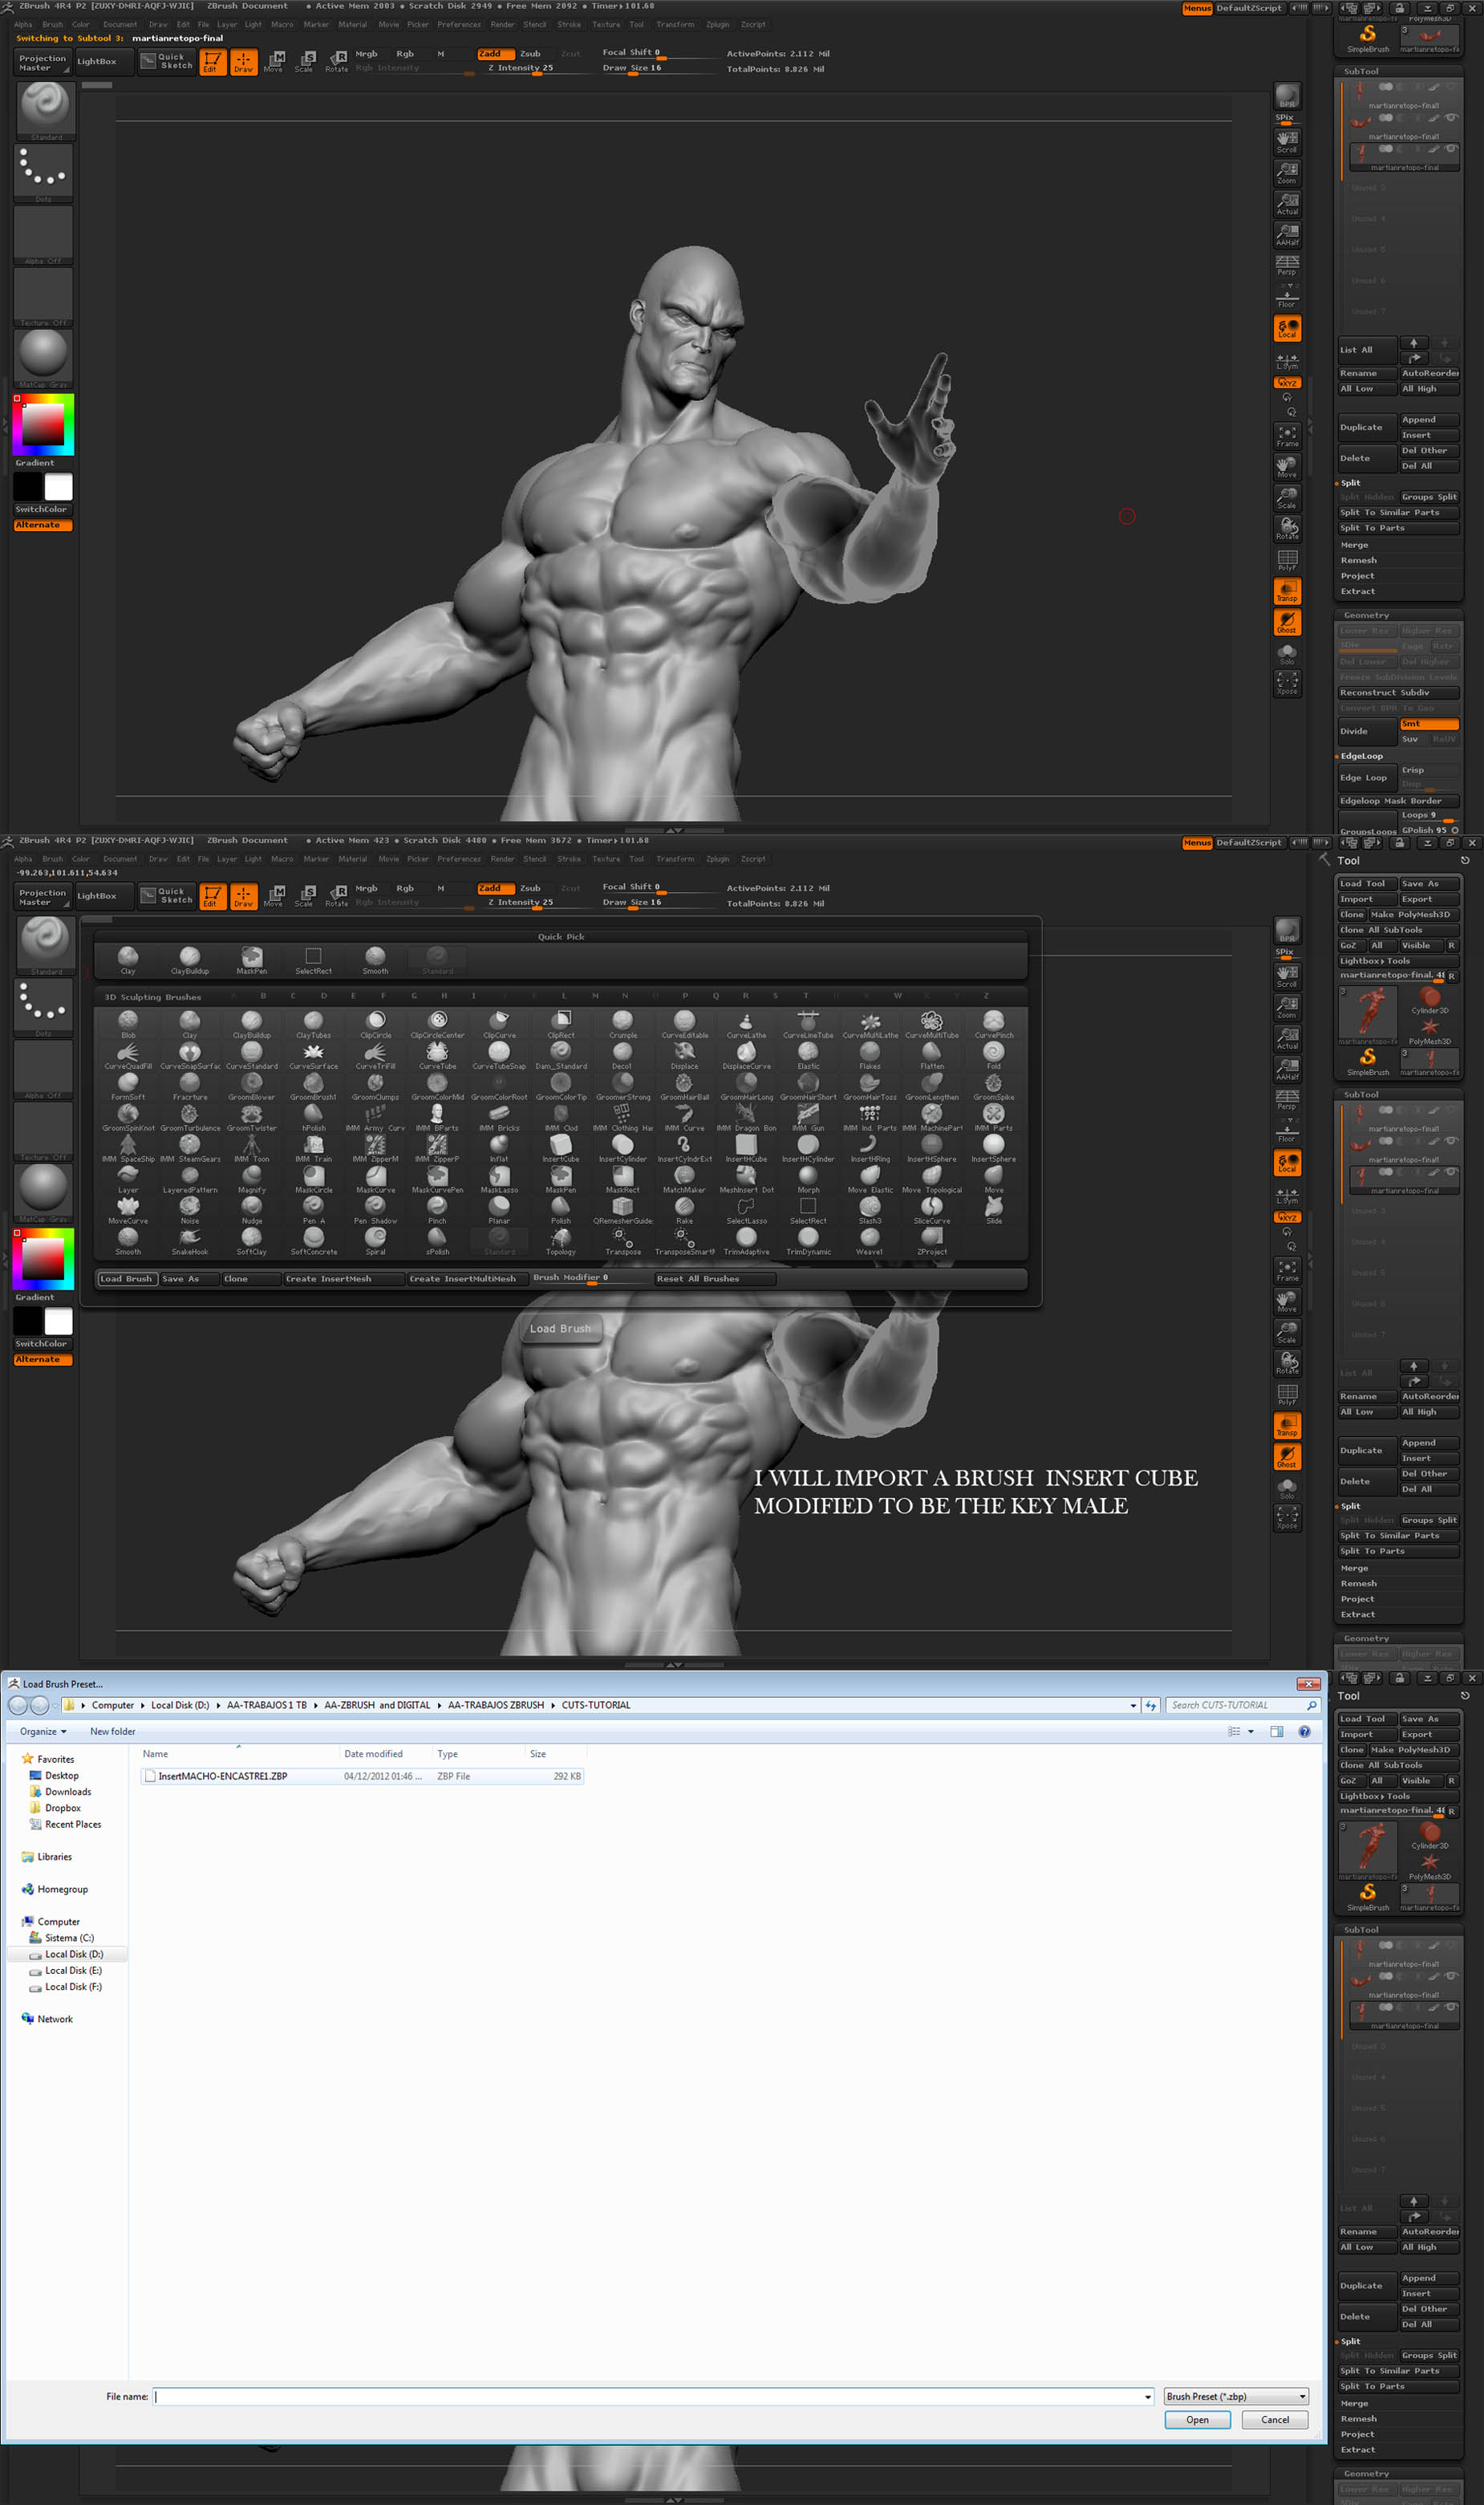Filter brushes by letter W
Screen dimensions: 1484x2505
tap(897, 996)
